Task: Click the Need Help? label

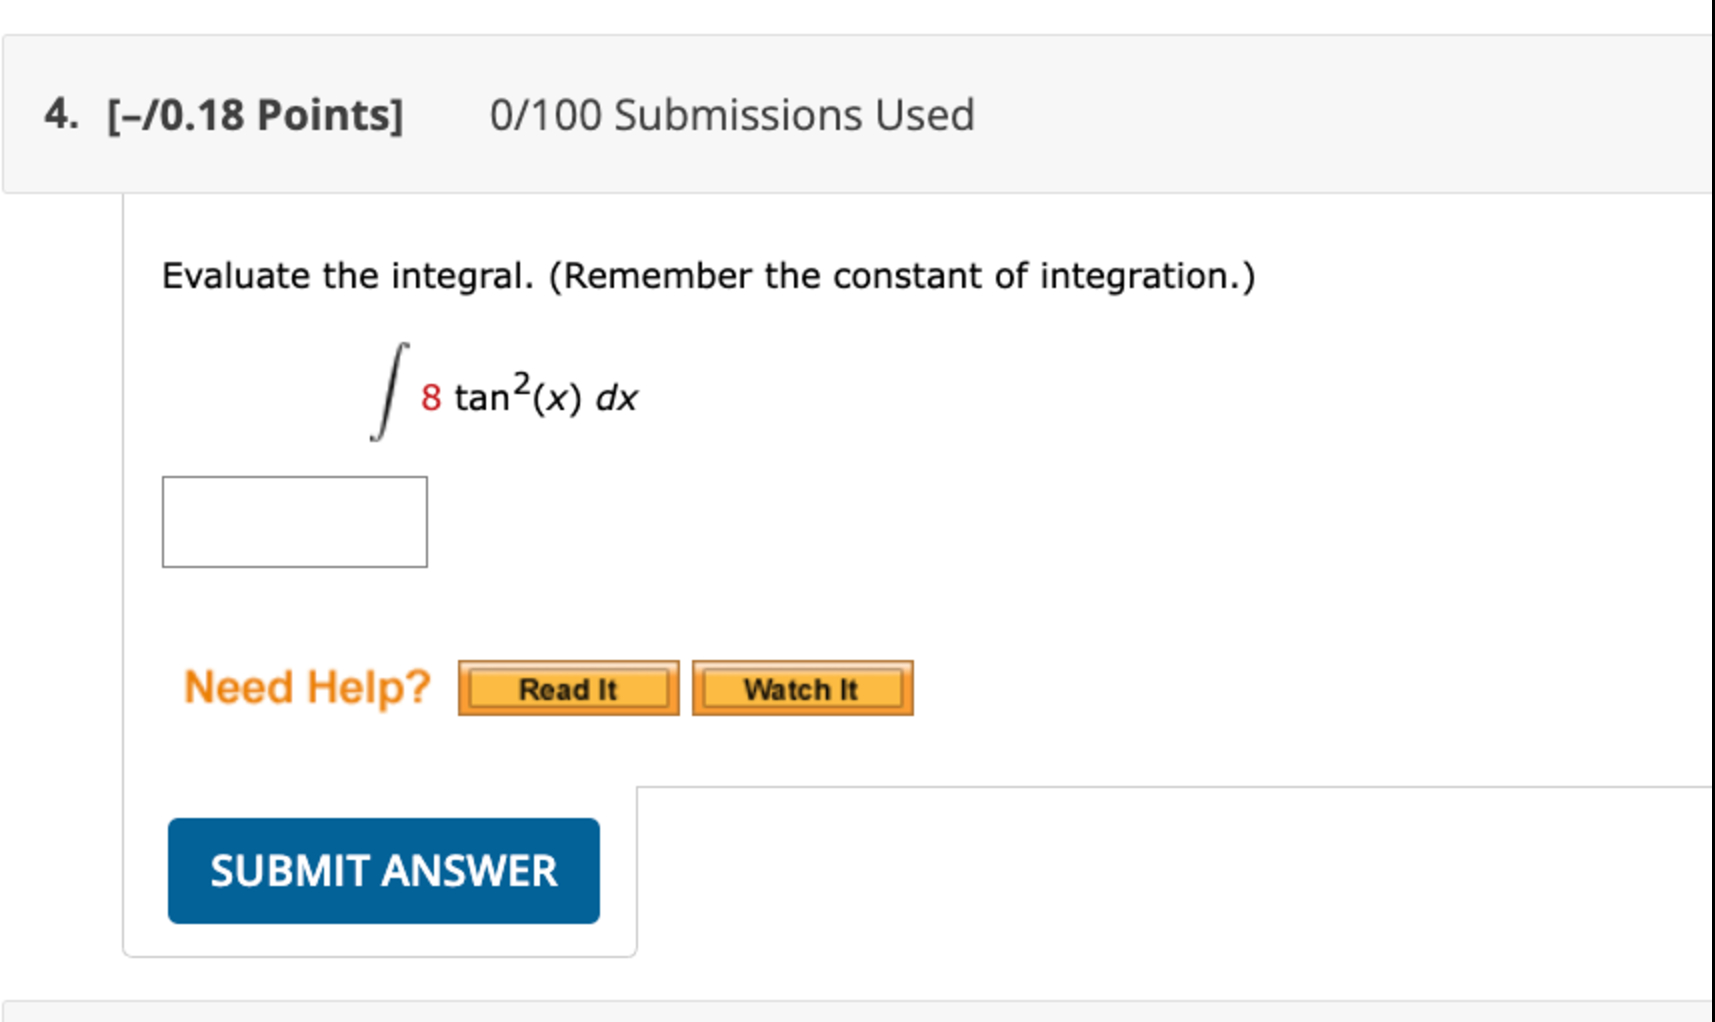Action: point(305,685)
